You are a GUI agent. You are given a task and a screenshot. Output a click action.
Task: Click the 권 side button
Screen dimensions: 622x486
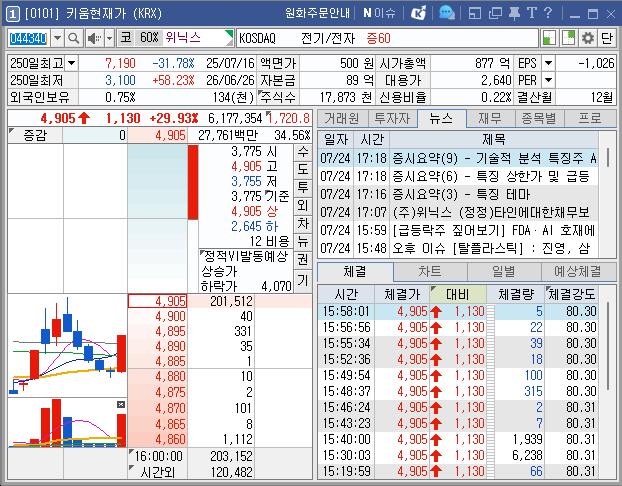point(303,259)
